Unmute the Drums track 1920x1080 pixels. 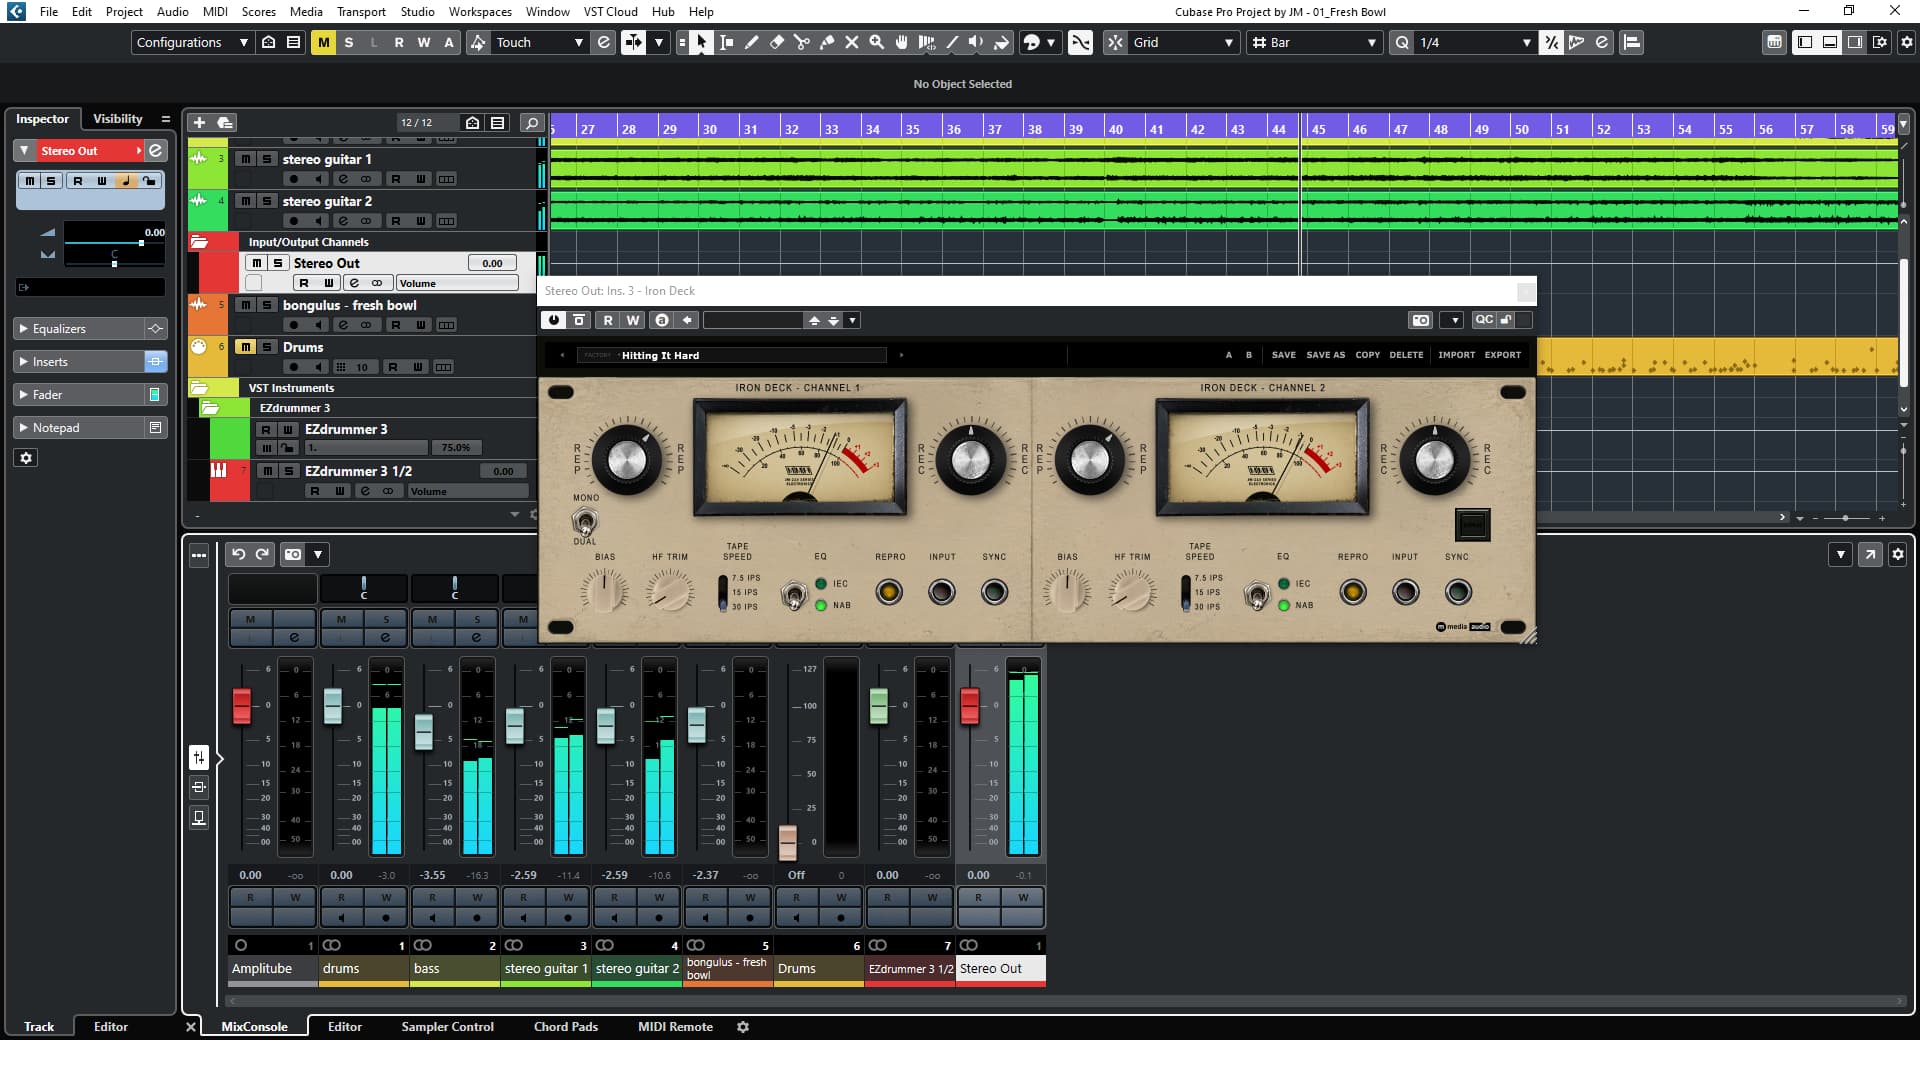pyautogui.click(x=246, y=347)
